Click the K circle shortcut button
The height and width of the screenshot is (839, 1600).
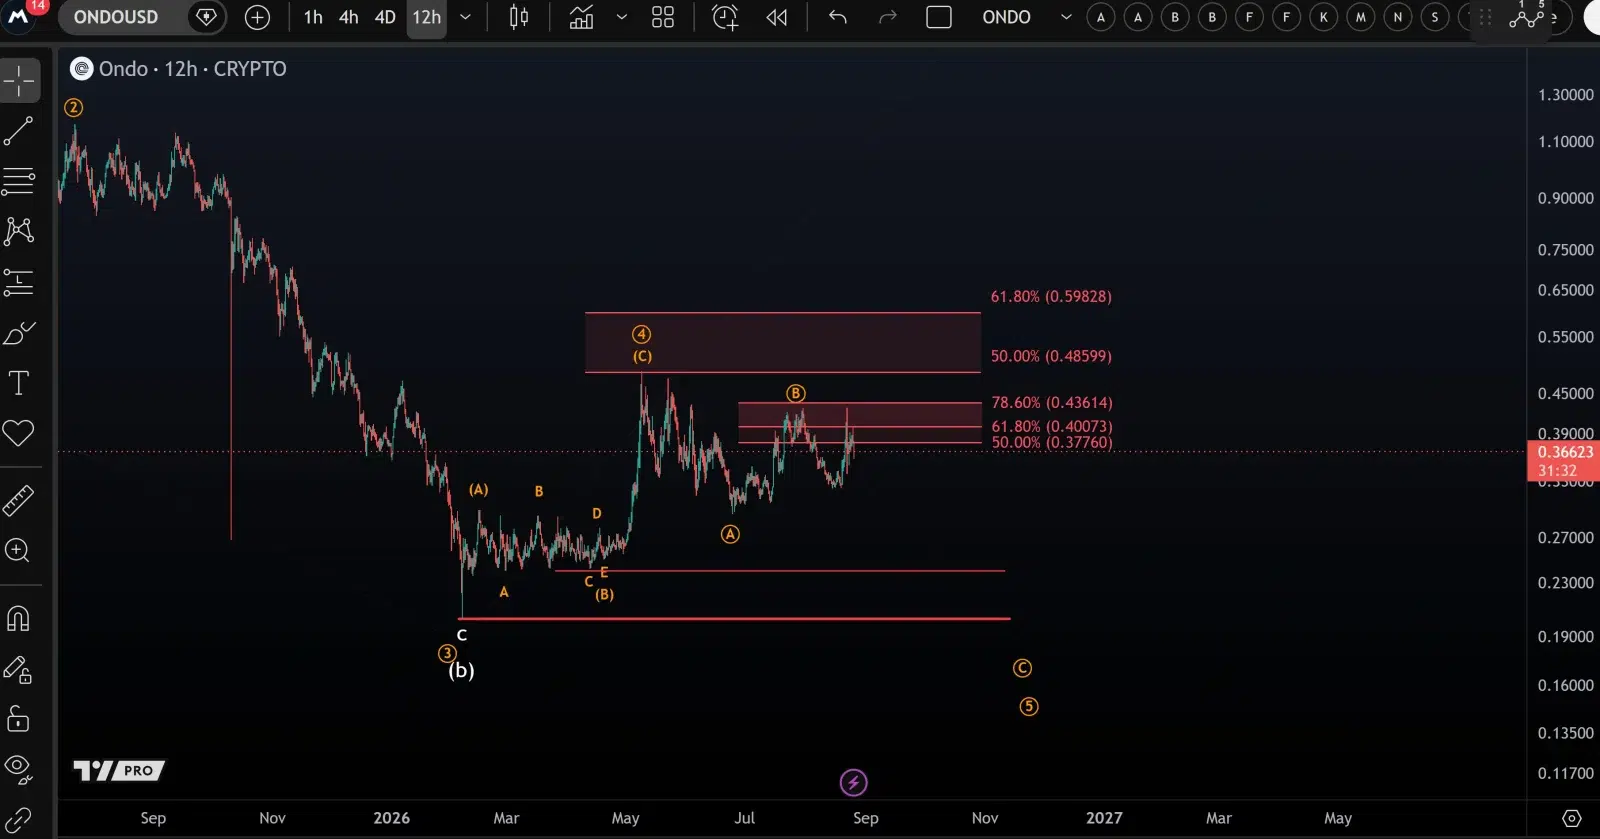click(x=1324, y=17)
